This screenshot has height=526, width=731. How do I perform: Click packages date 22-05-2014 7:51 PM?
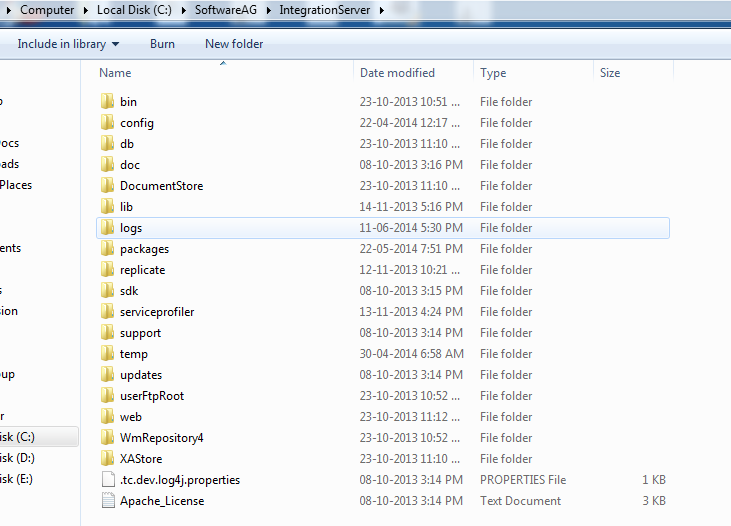[411, 249]
